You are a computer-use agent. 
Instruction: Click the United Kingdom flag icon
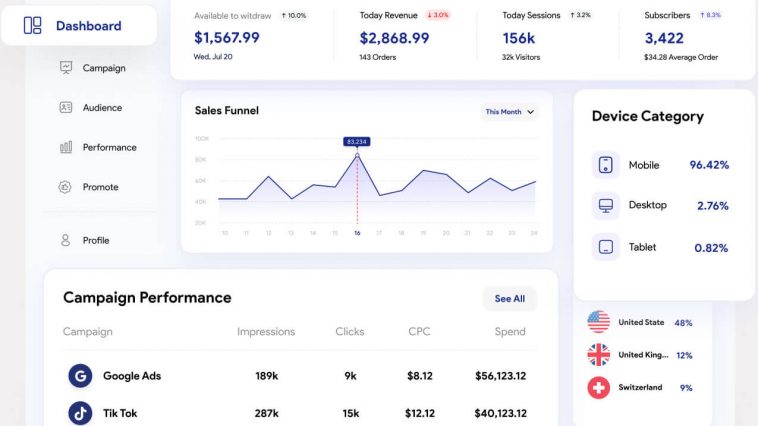[598, 355]
